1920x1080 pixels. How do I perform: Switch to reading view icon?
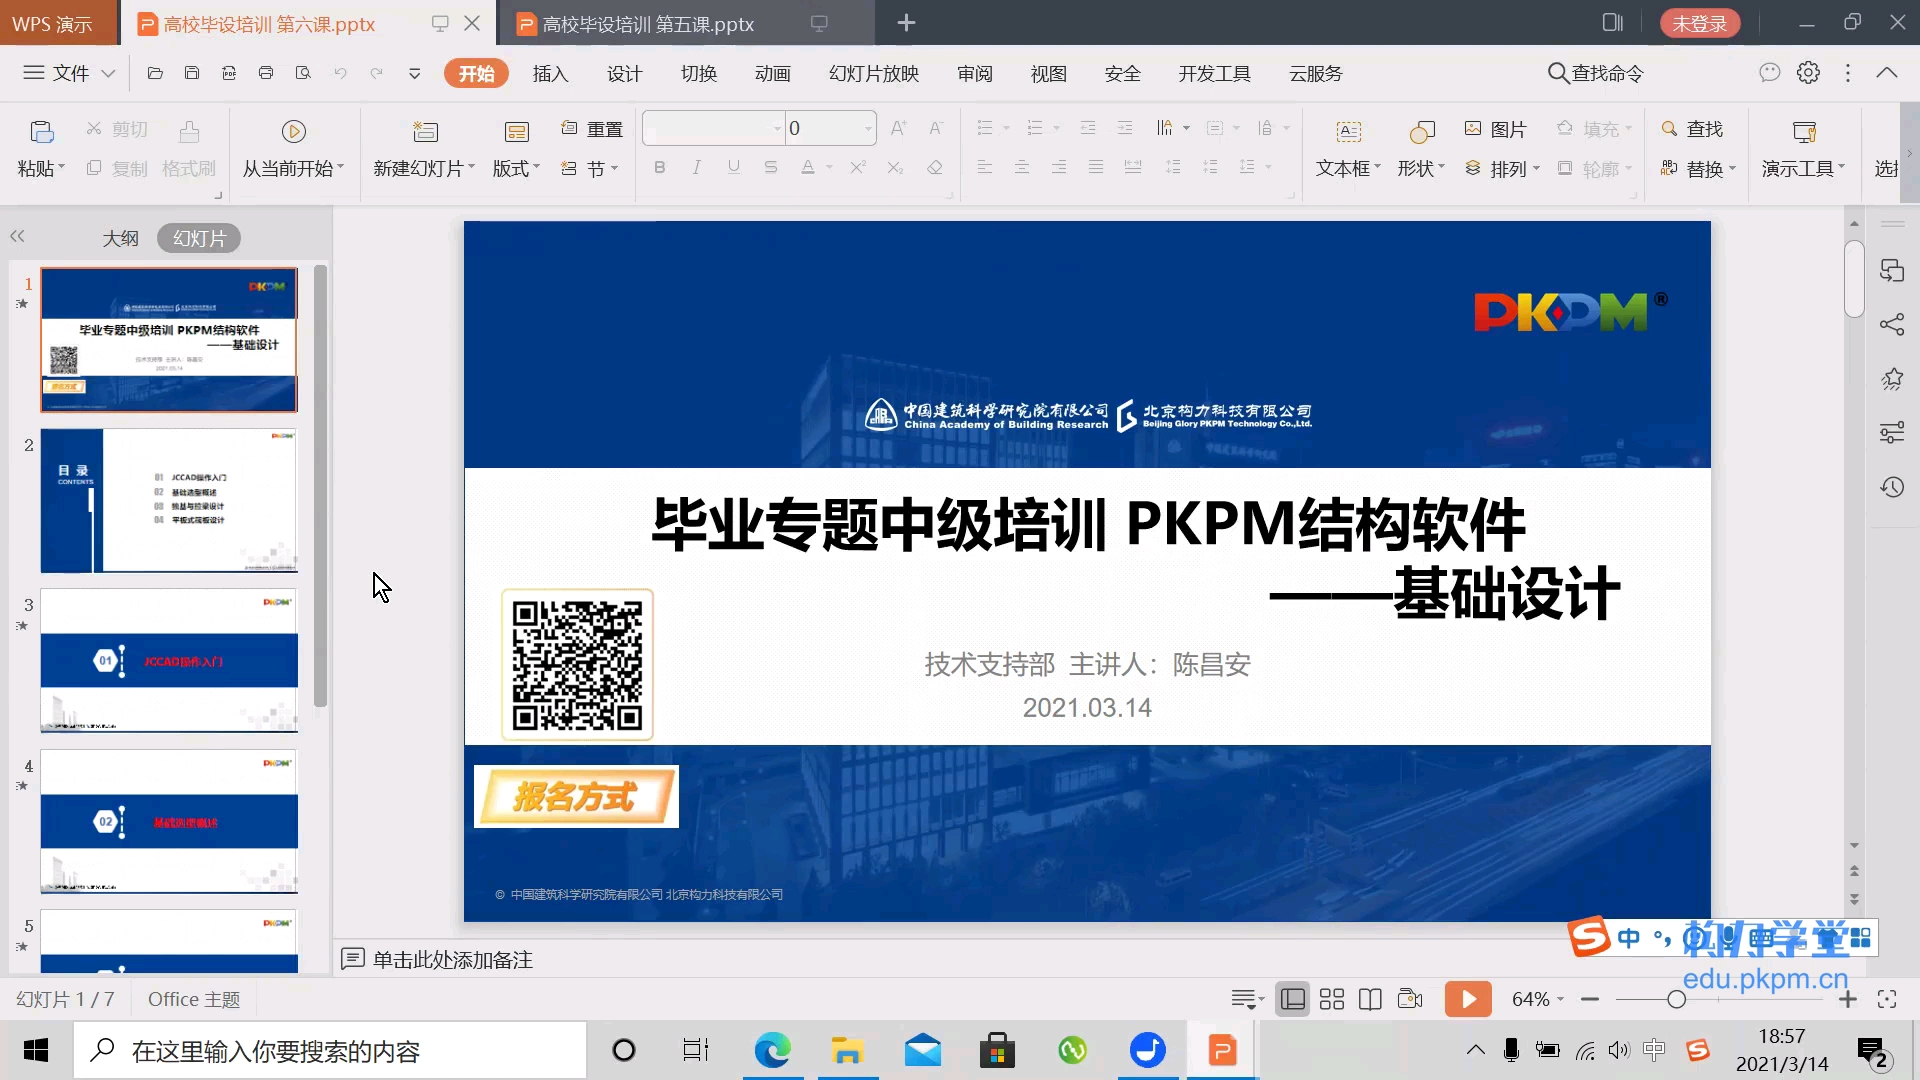pos(1370,999)
